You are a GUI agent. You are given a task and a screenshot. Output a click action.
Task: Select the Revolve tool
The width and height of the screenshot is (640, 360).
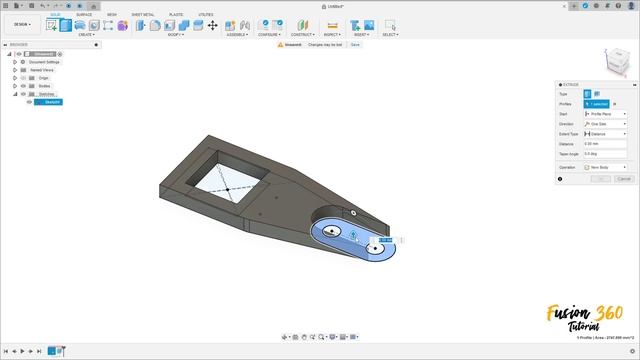click(80, 25)
